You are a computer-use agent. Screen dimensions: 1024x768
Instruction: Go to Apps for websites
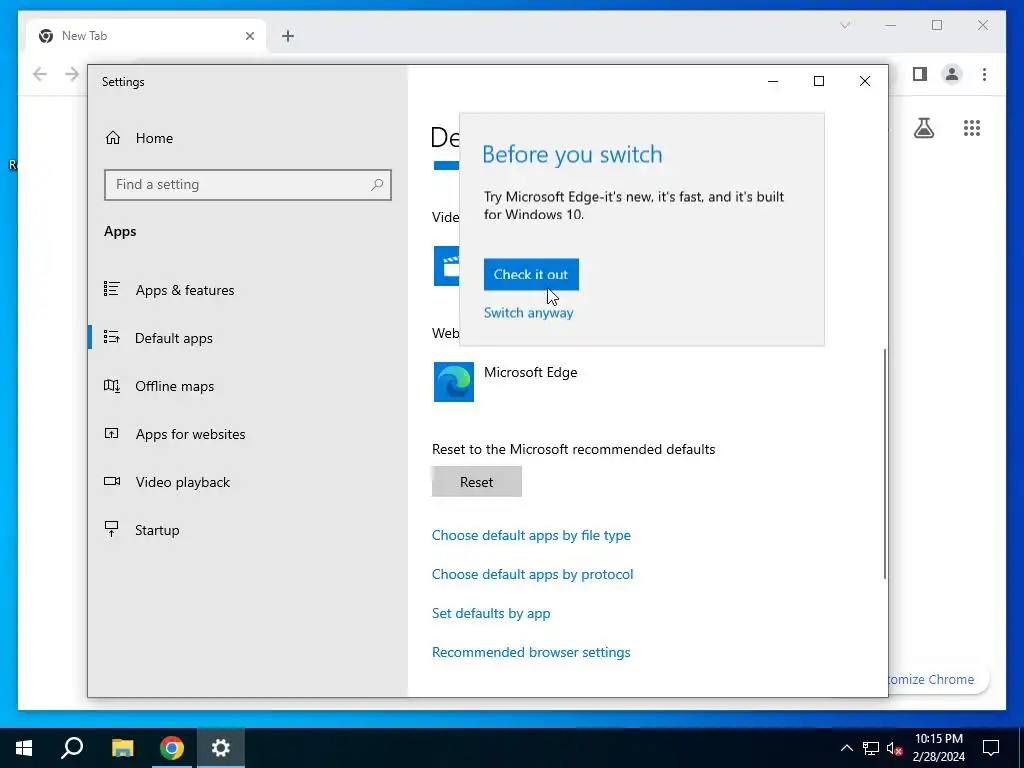[190, 434]
